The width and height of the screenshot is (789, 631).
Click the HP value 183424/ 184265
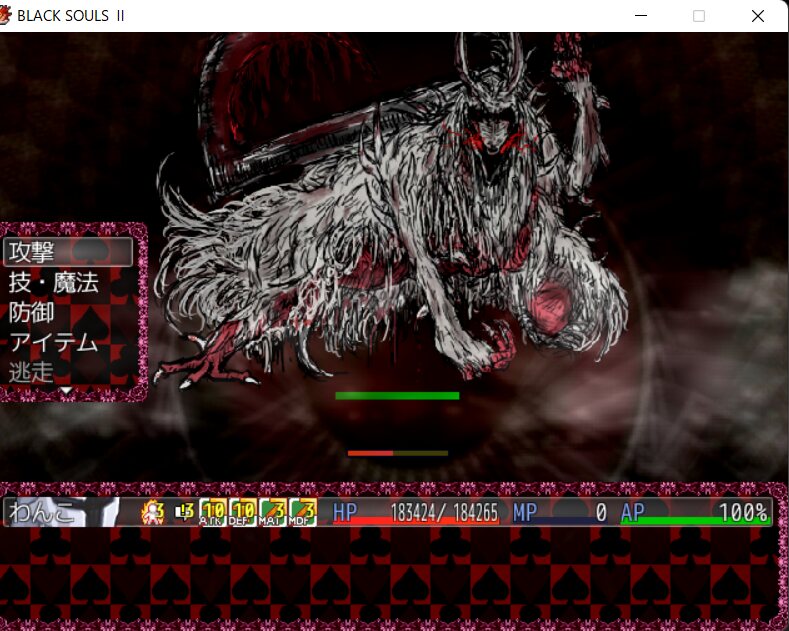click(x=444, y=512)
